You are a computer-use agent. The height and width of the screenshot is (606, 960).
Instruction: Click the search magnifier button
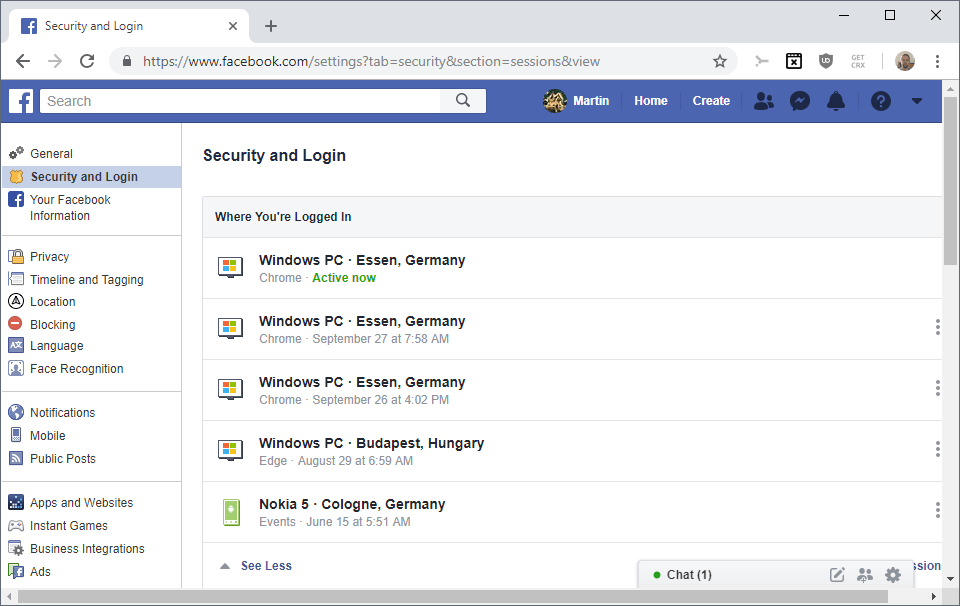coord(463,101)
